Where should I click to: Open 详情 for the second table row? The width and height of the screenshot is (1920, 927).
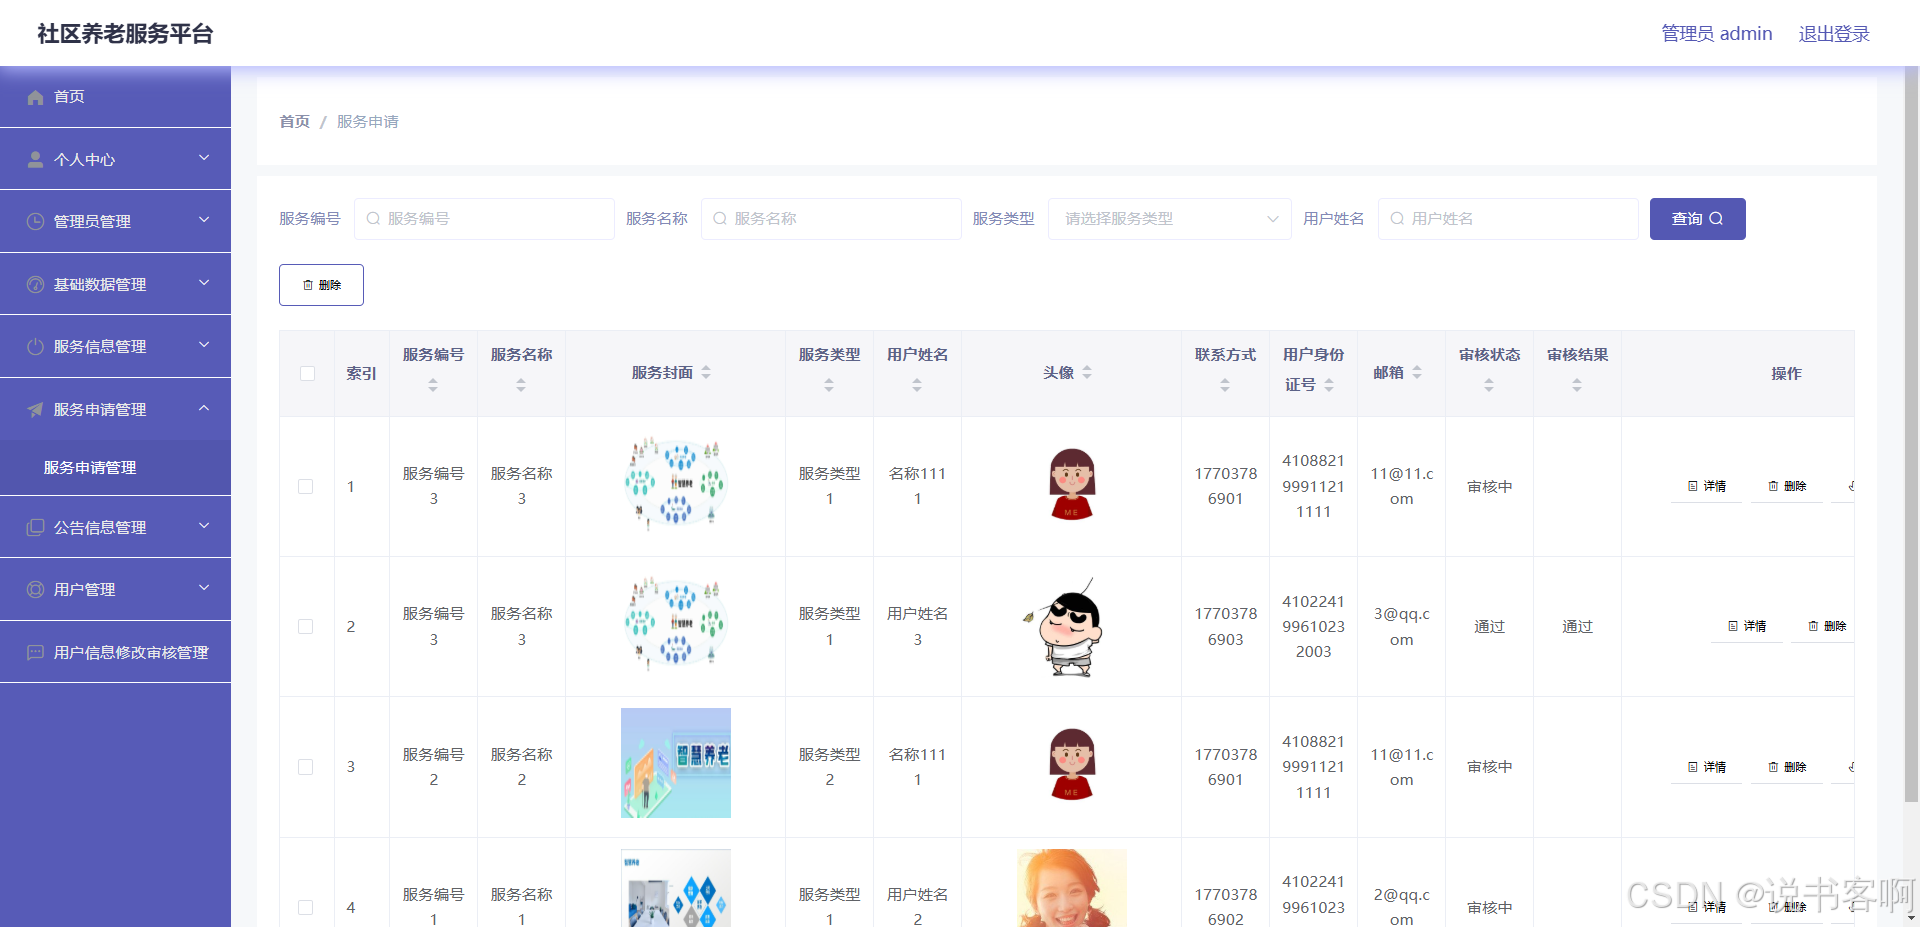pos(1747,626)
